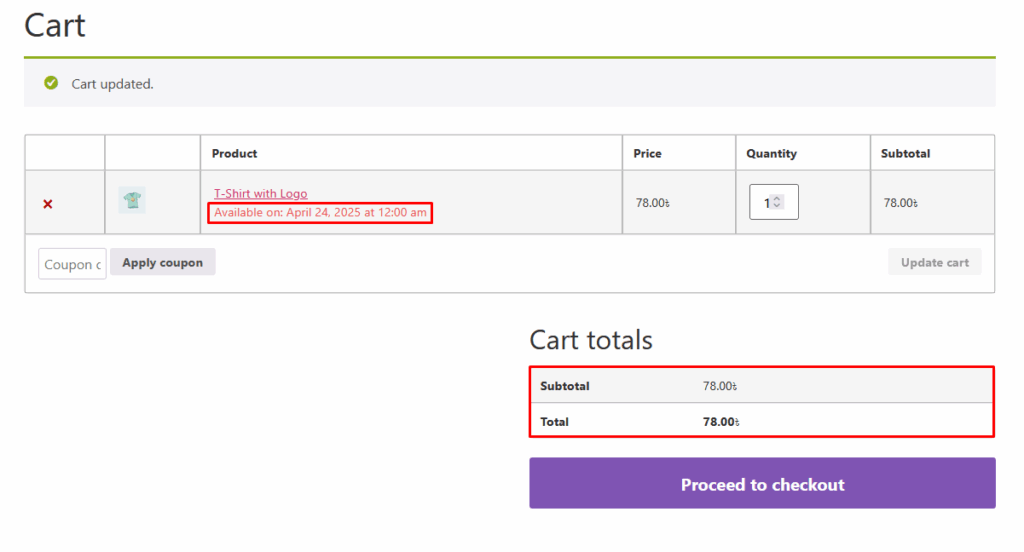The width and height of the screenshot is (1024, 552).
Task: Click the Cart totals heading
Action: tap(591, 340)
